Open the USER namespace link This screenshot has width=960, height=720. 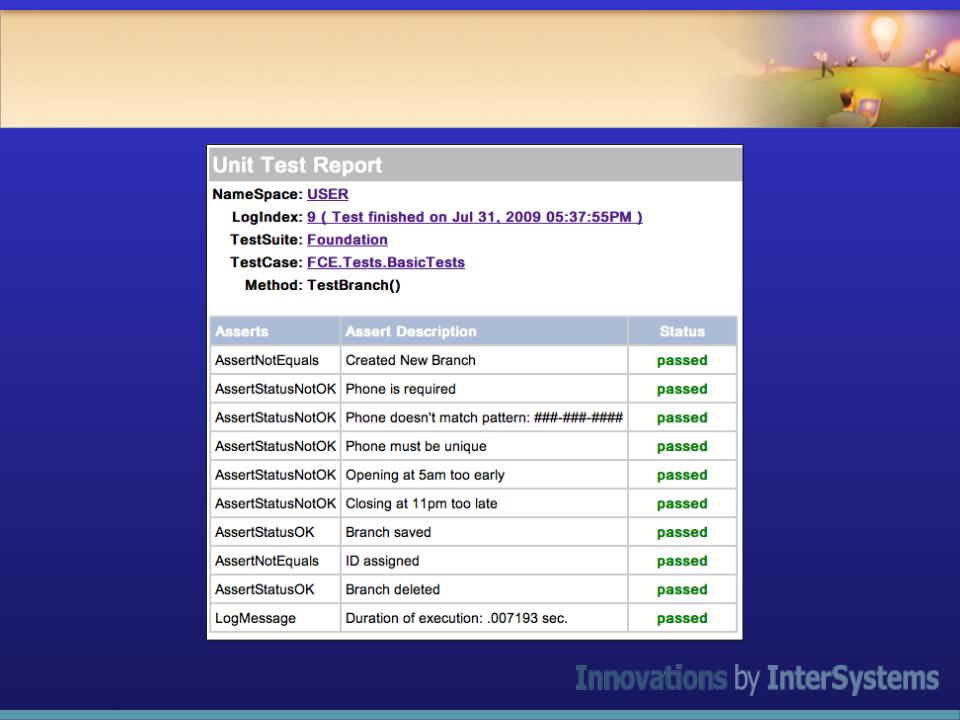point(328,194)
